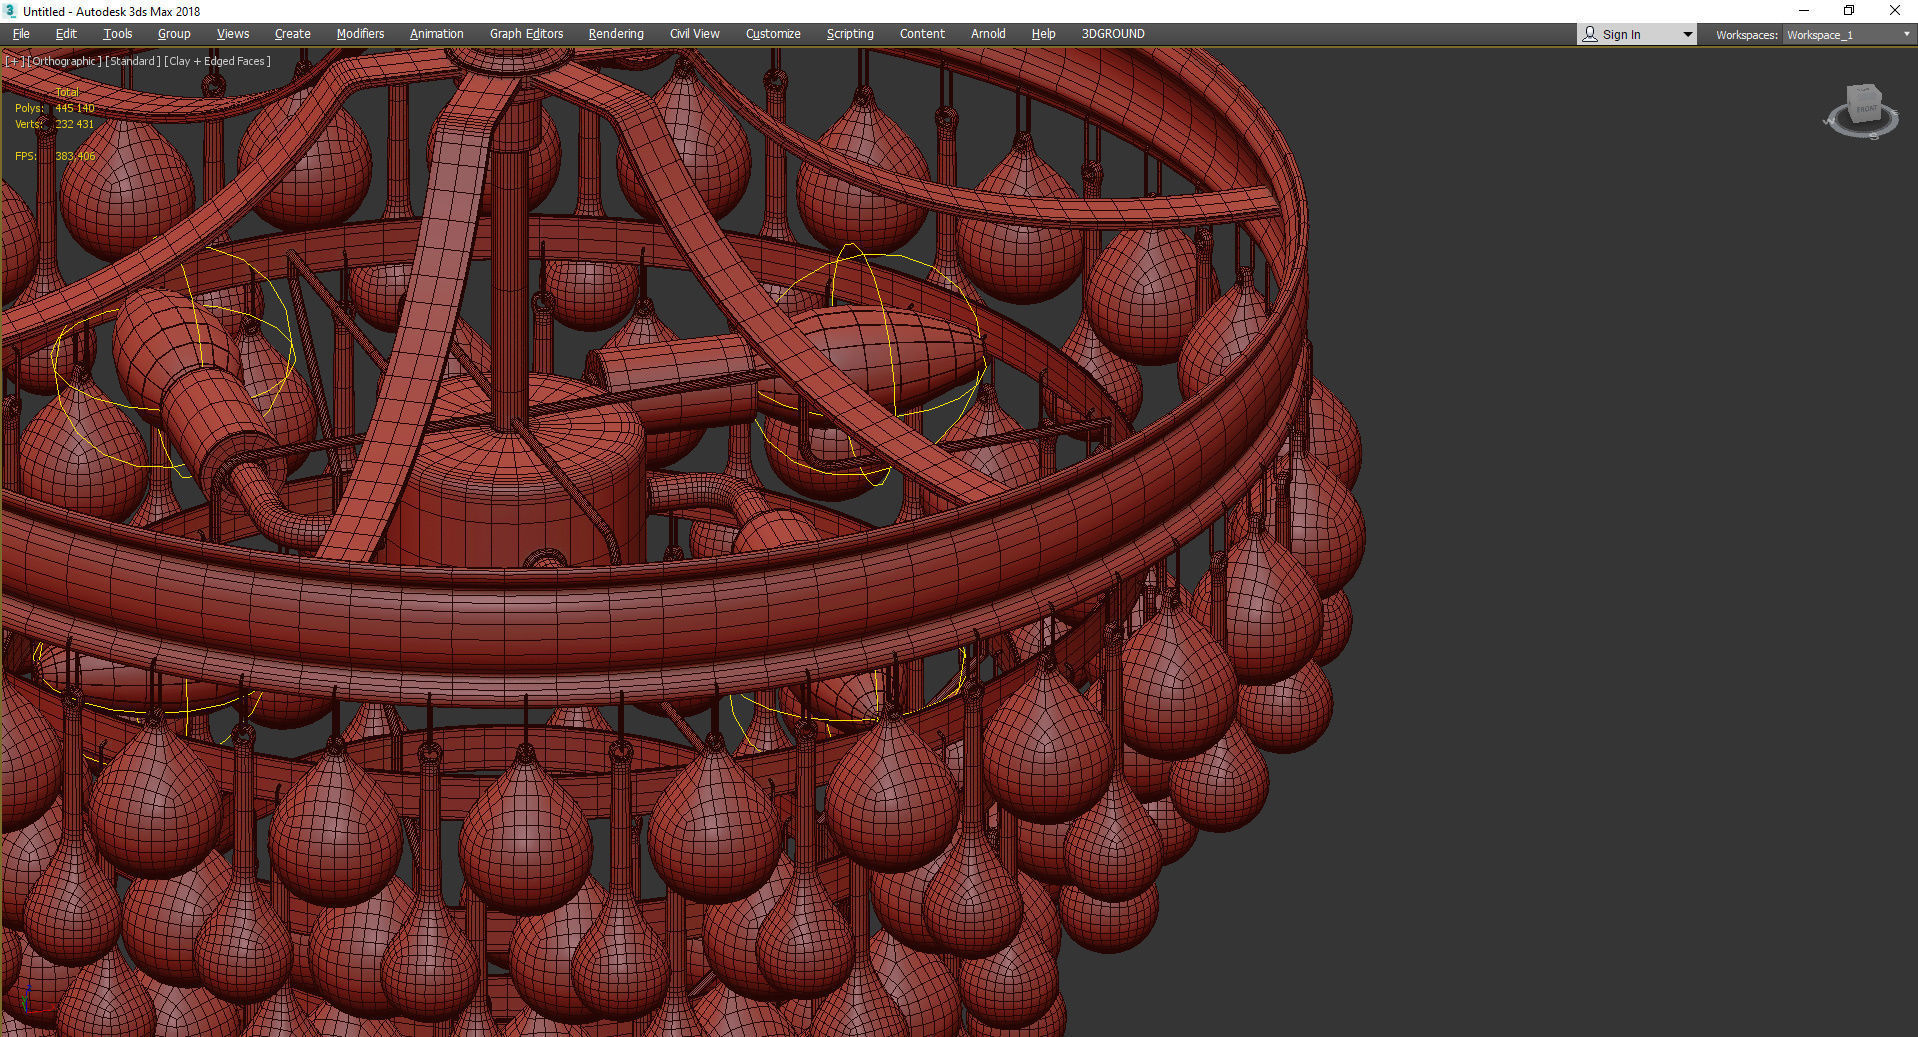Open the Help menu

[x=1043, y=34]
